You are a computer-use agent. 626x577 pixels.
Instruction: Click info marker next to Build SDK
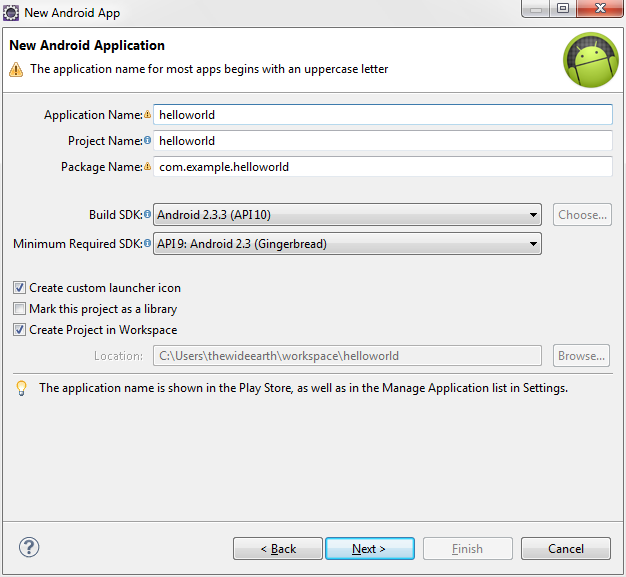coord(147,214)
